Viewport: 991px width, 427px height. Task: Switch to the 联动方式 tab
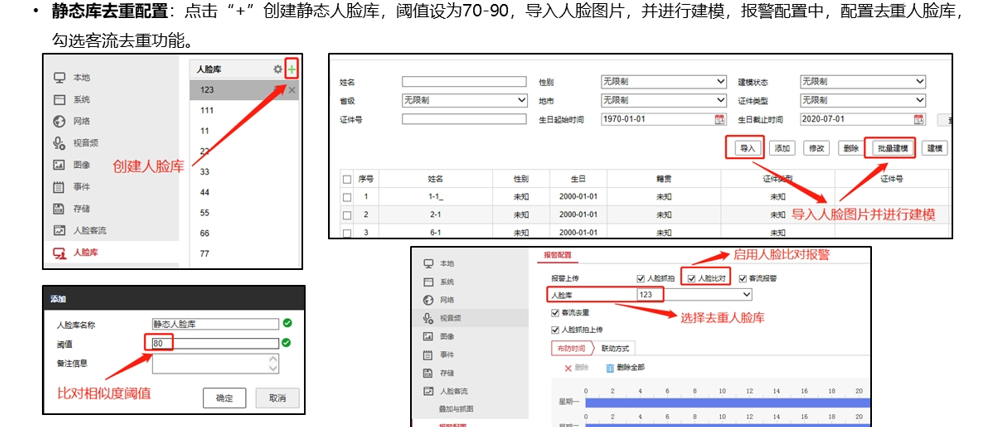[x=614, y=348]
